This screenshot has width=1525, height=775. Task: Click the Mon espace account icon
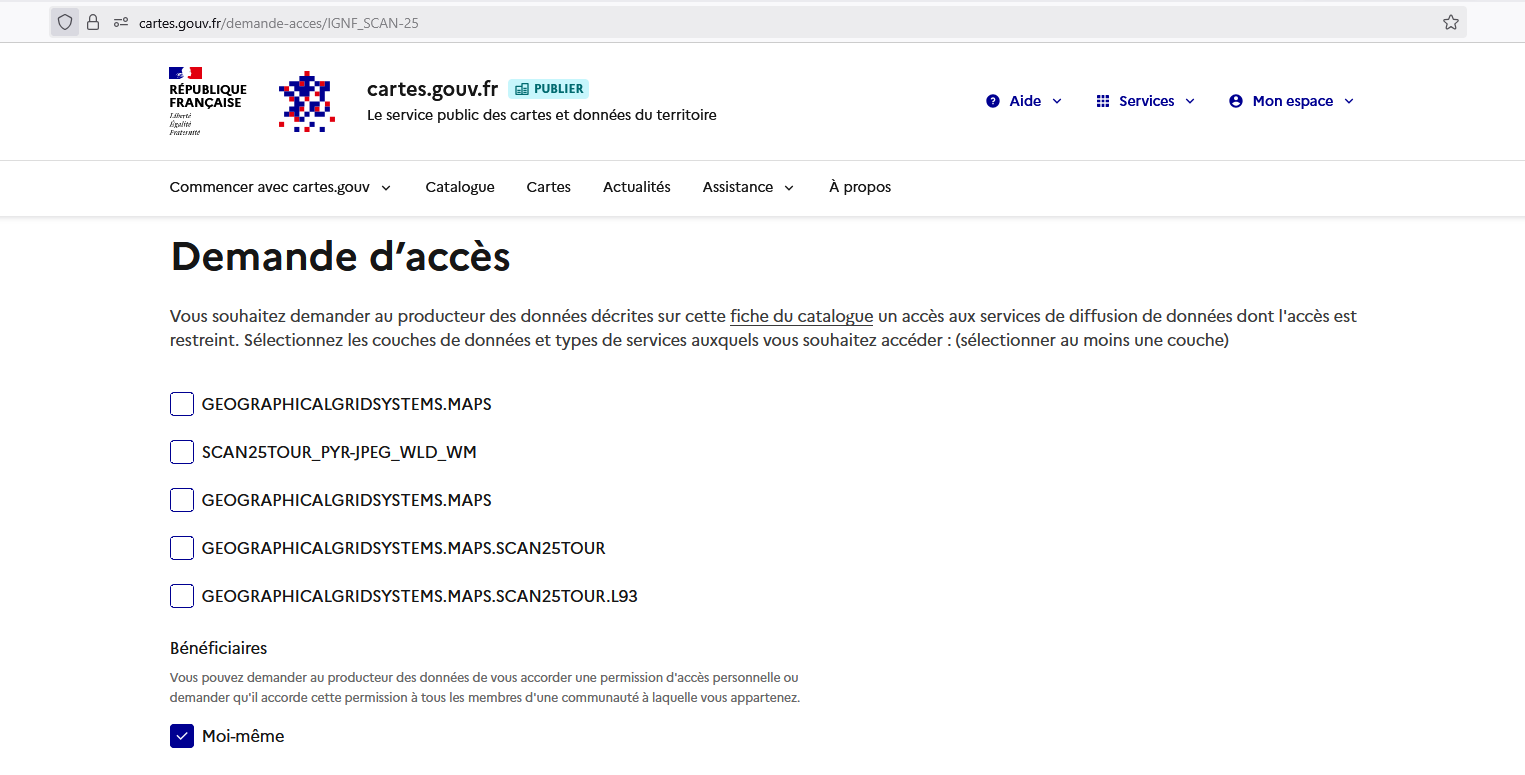(x=1235, y=100)
